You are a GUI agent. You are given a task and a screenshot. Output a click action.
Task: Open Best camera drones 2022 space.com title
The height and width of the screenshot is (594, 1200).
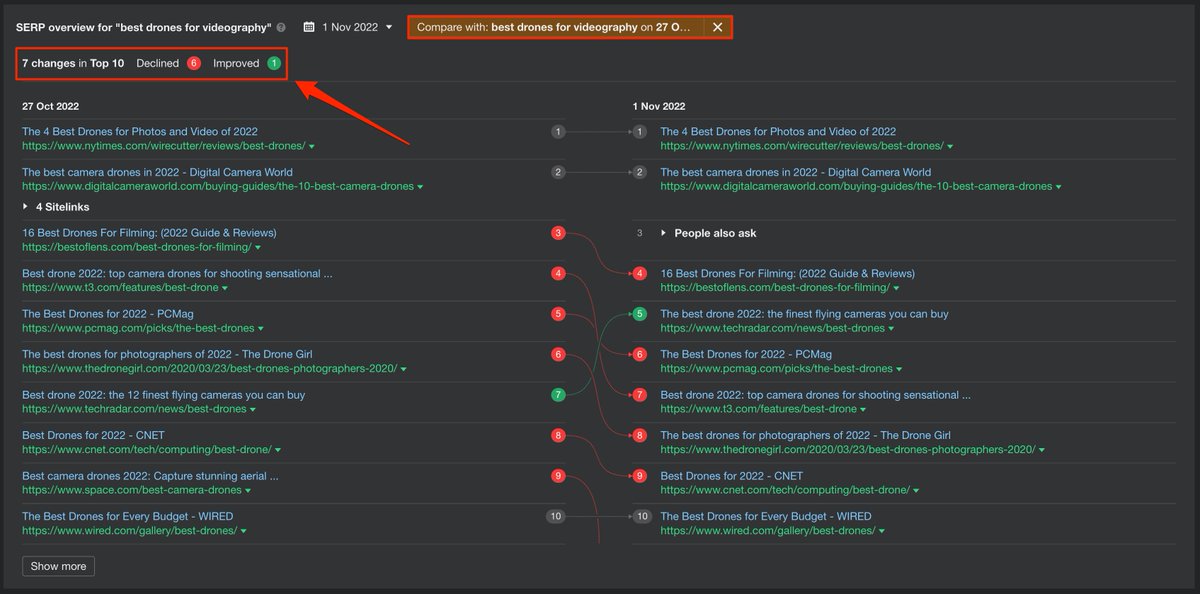[150, 476]
